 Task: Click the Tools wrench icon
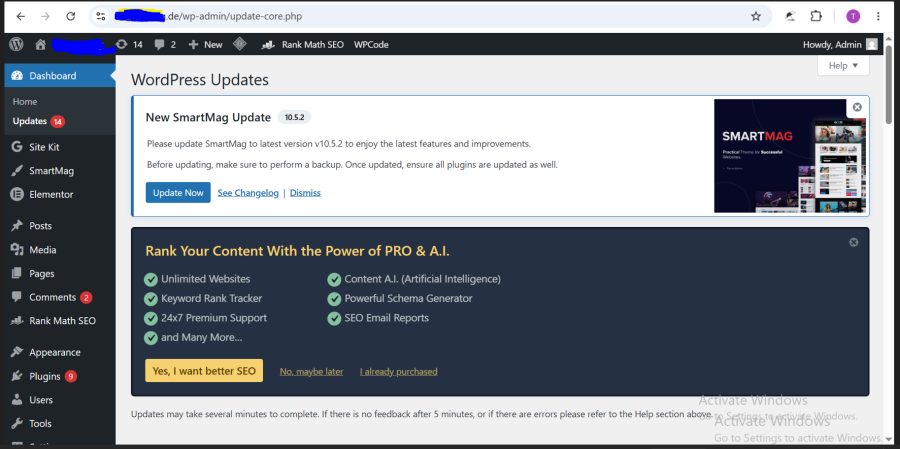(17, 423)
